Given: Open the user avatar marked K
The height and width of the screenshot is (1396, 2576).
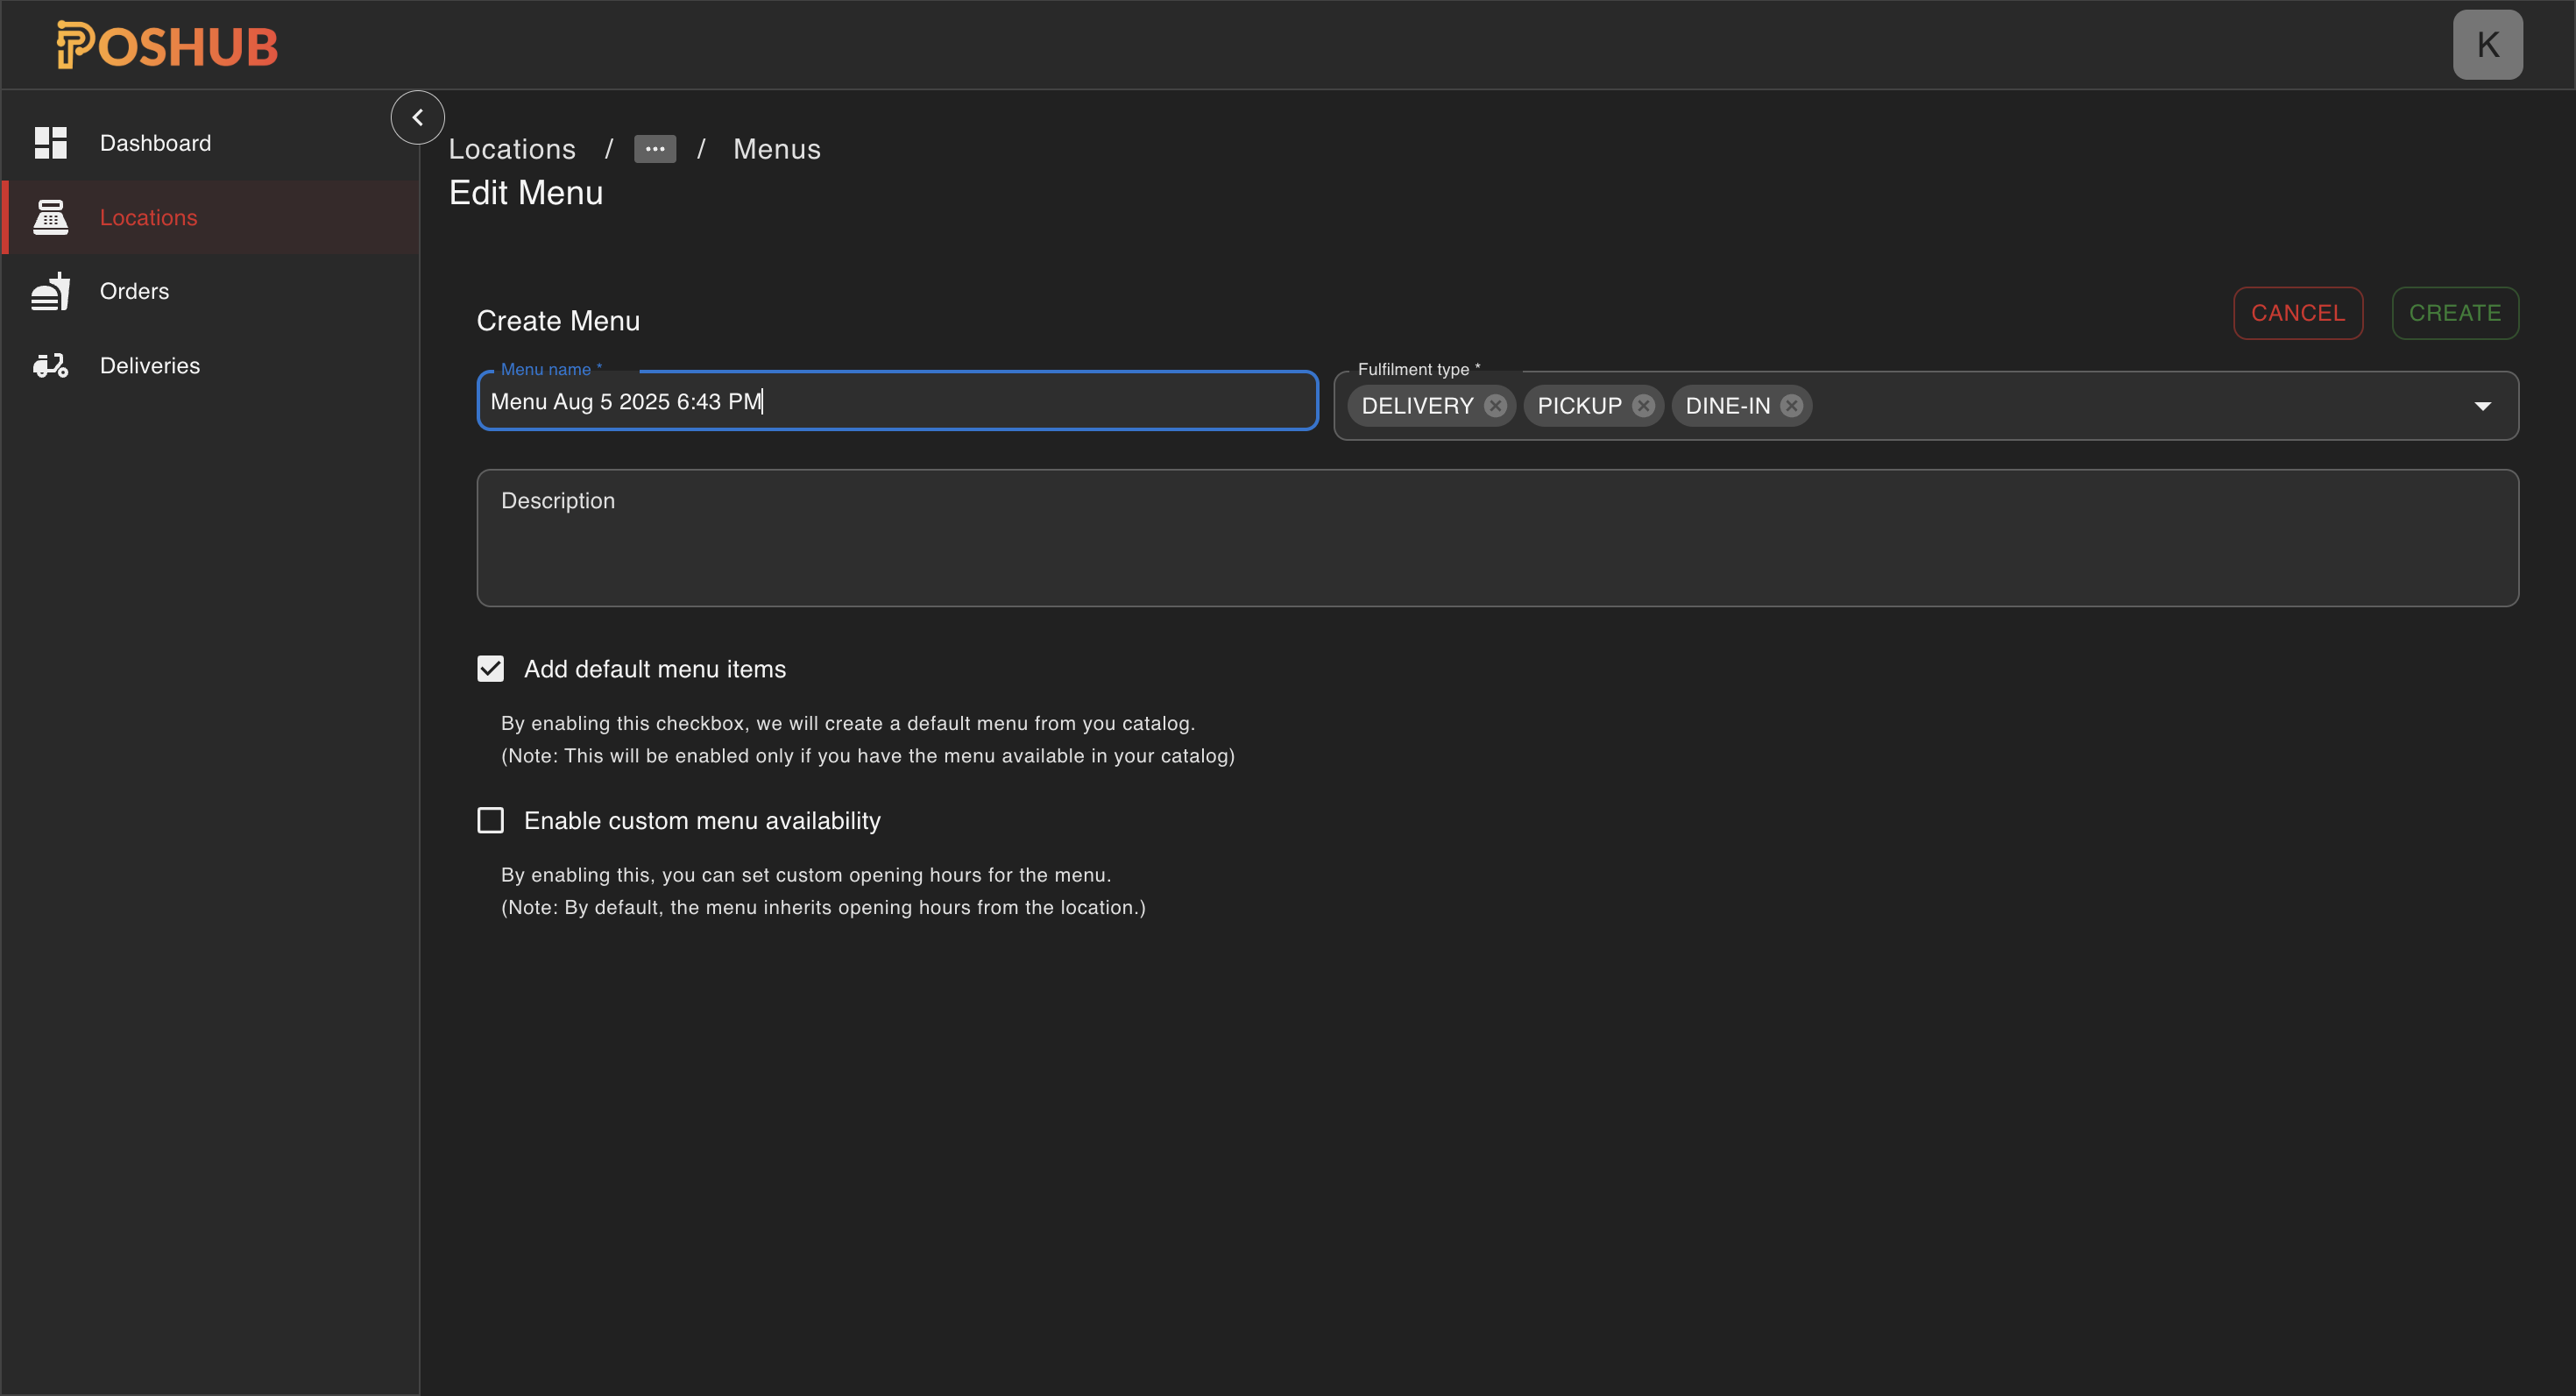Looking at the screenshot, I should click(x=2489, y=43).
